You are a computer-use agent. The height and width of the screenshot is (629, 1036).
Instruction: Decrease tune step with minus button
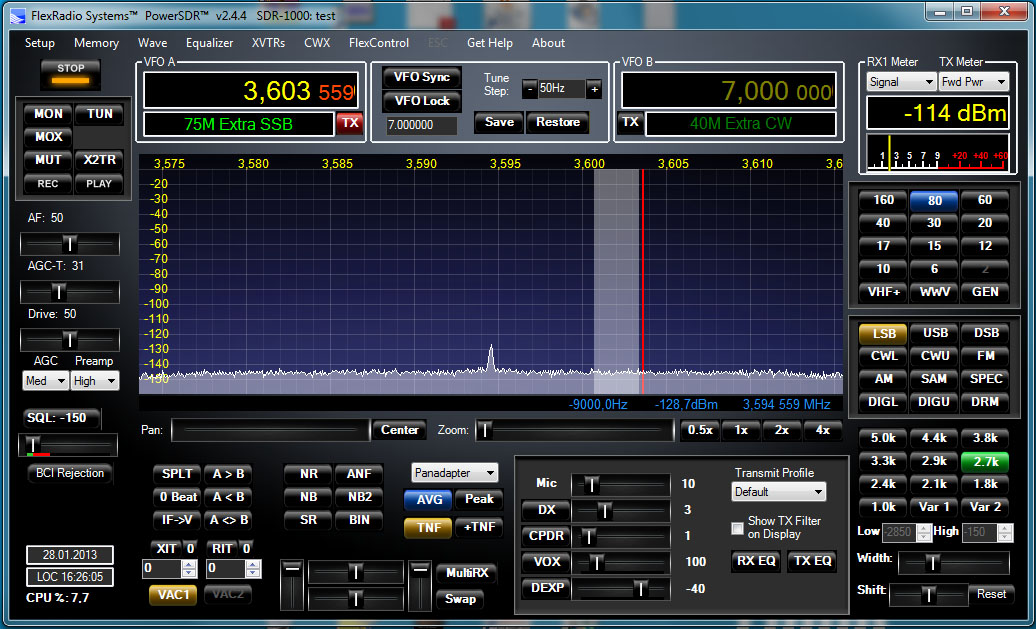coord(530,89)
